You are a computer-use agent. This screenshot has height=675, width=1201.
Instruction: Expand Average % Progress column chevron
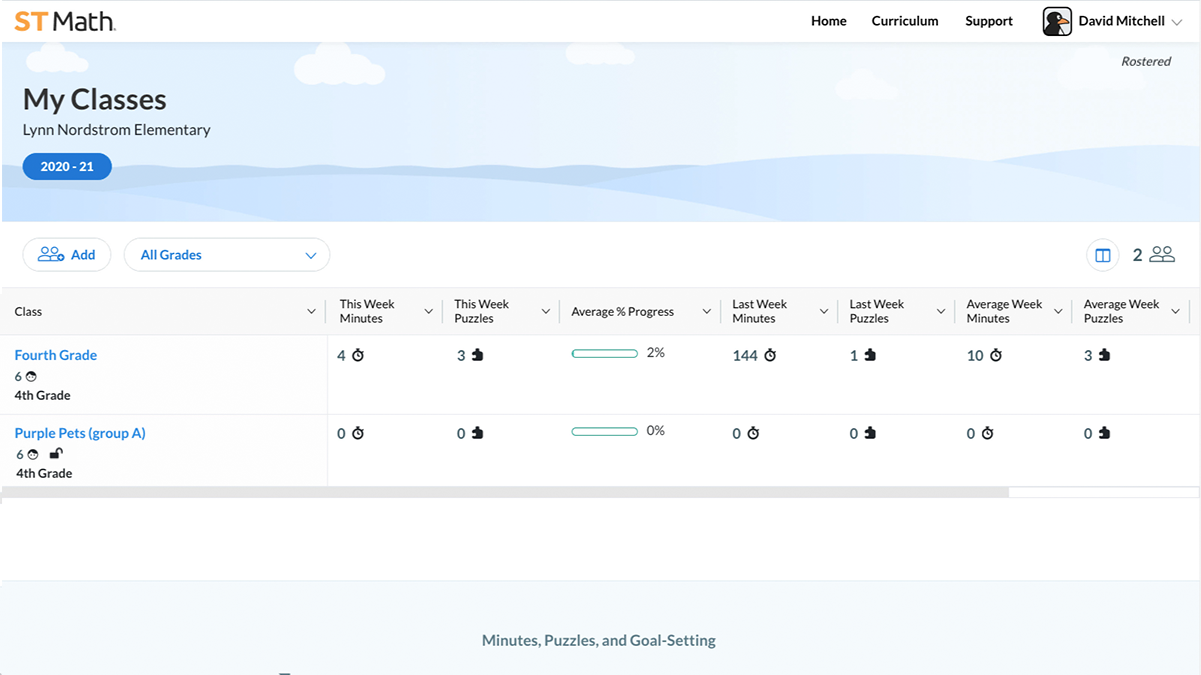(706, 312)
